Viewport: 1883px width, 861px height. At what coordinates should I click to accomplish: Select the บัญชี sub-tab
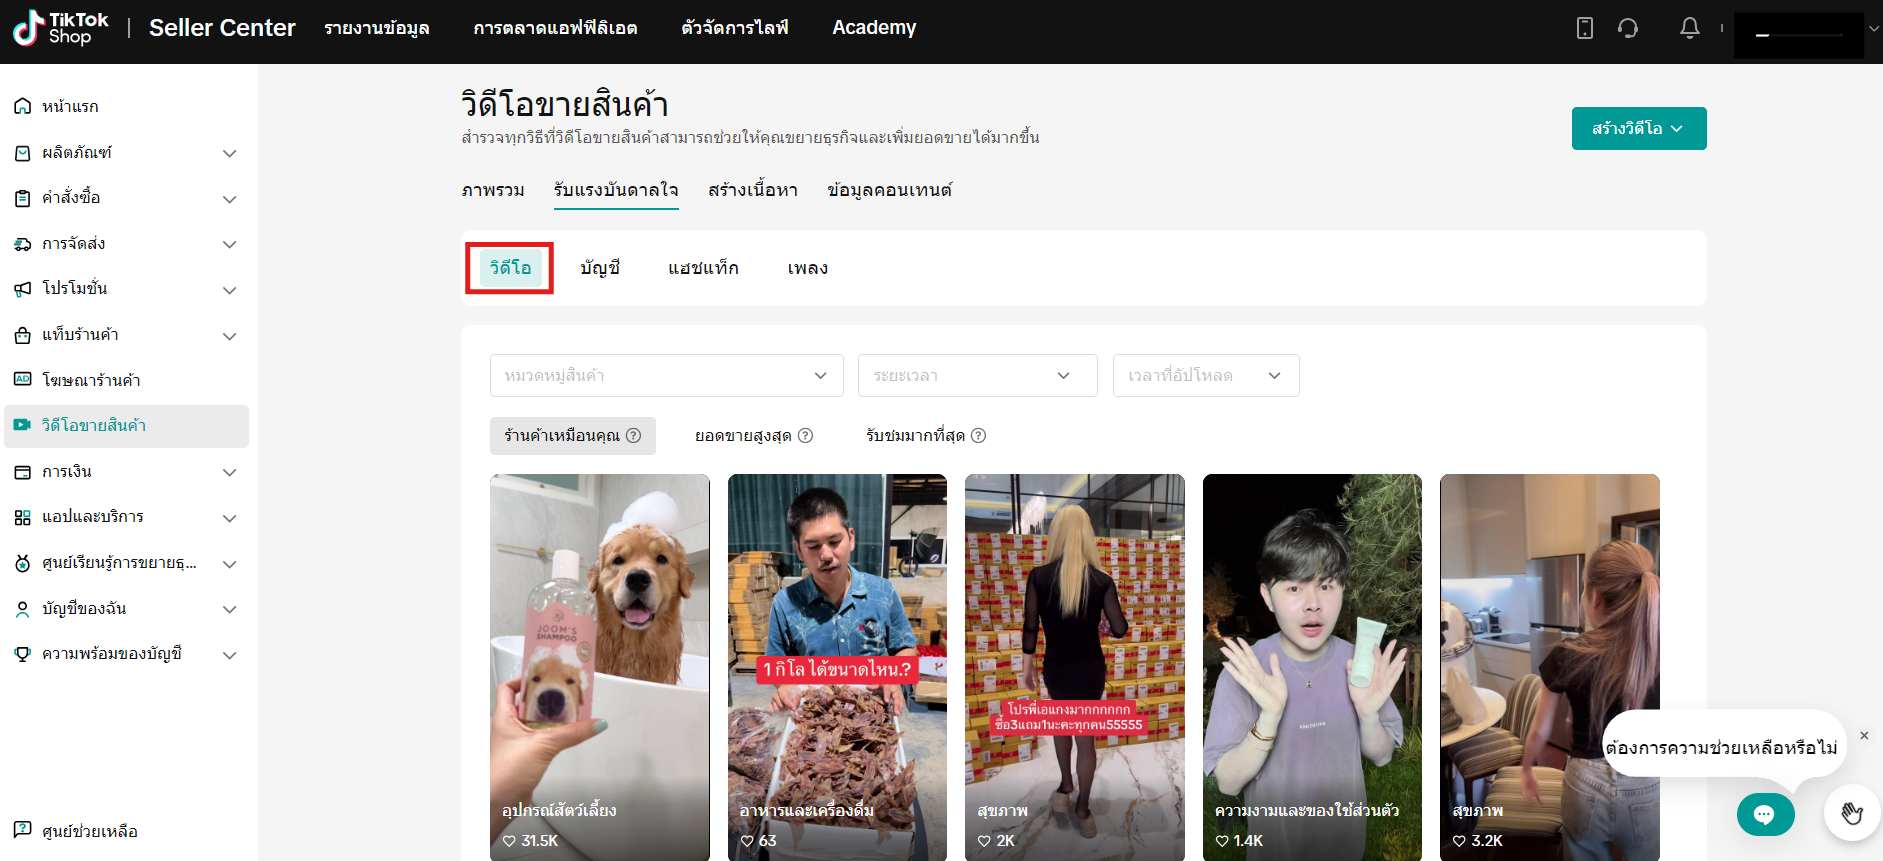[600, 268]
